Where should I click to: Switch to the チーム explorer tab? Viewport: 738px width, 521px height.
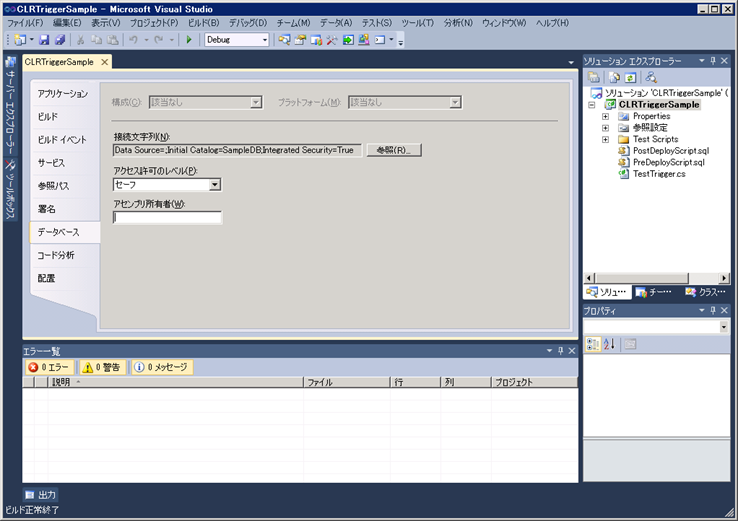coord(655,292)
